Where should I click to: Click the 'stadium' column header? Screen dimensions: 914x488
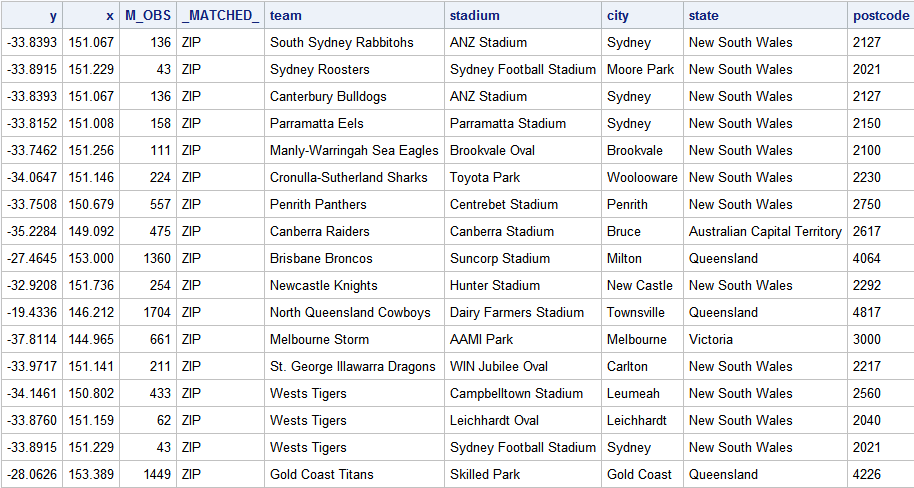(475, 15)
